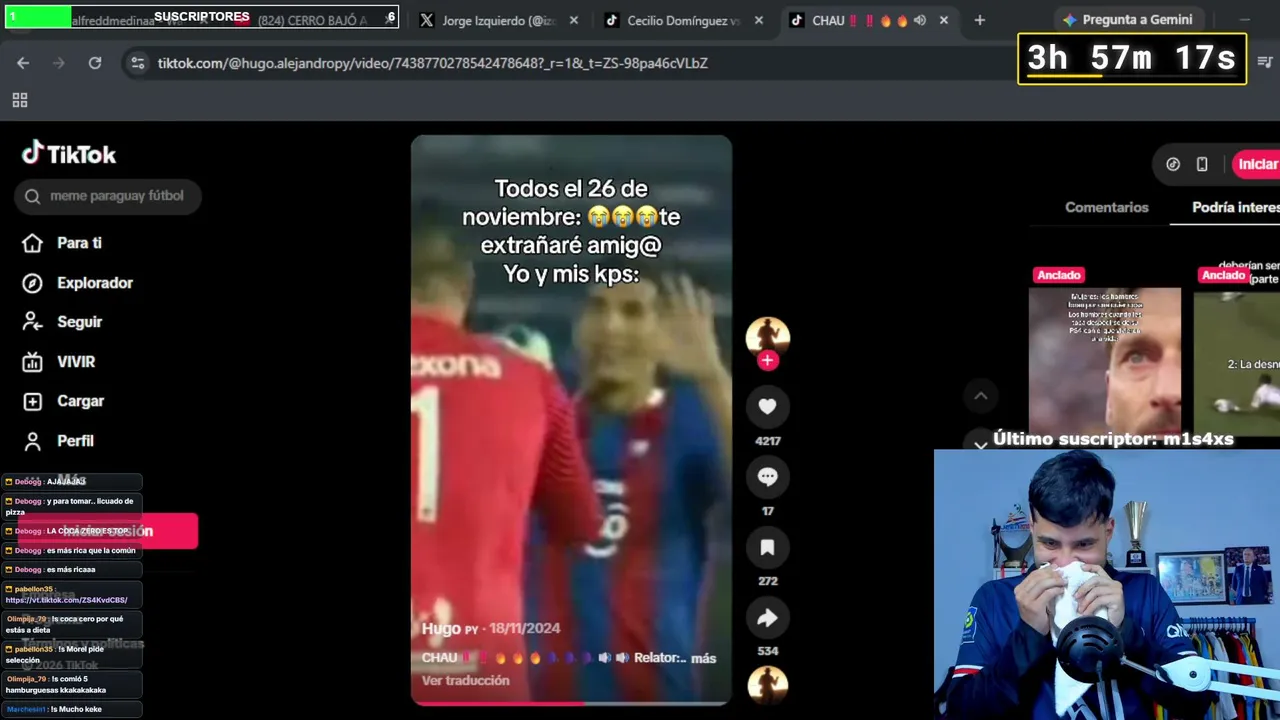This screenshot has height=720, width=1280.
Task: Save the video with the bookmark icon
Action: coord(767,547)
